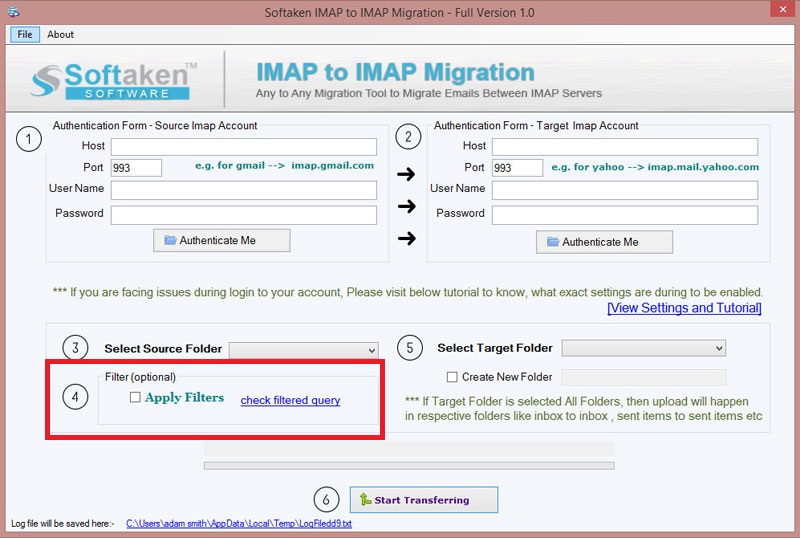Click the Start Transferring button
This screenshot has height=538, width=800.
pyautogui.click(x=423, y=500)
